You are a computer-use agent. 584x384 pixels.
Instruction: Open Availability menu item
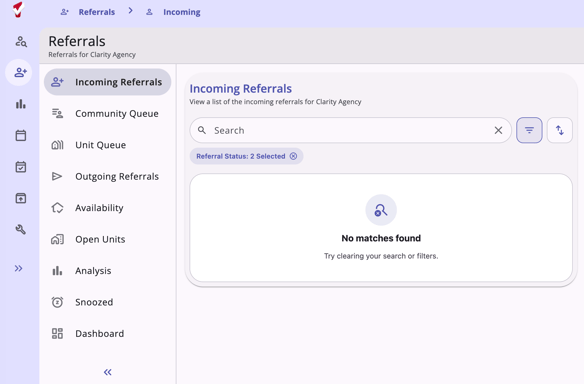[x=107, y=208]
